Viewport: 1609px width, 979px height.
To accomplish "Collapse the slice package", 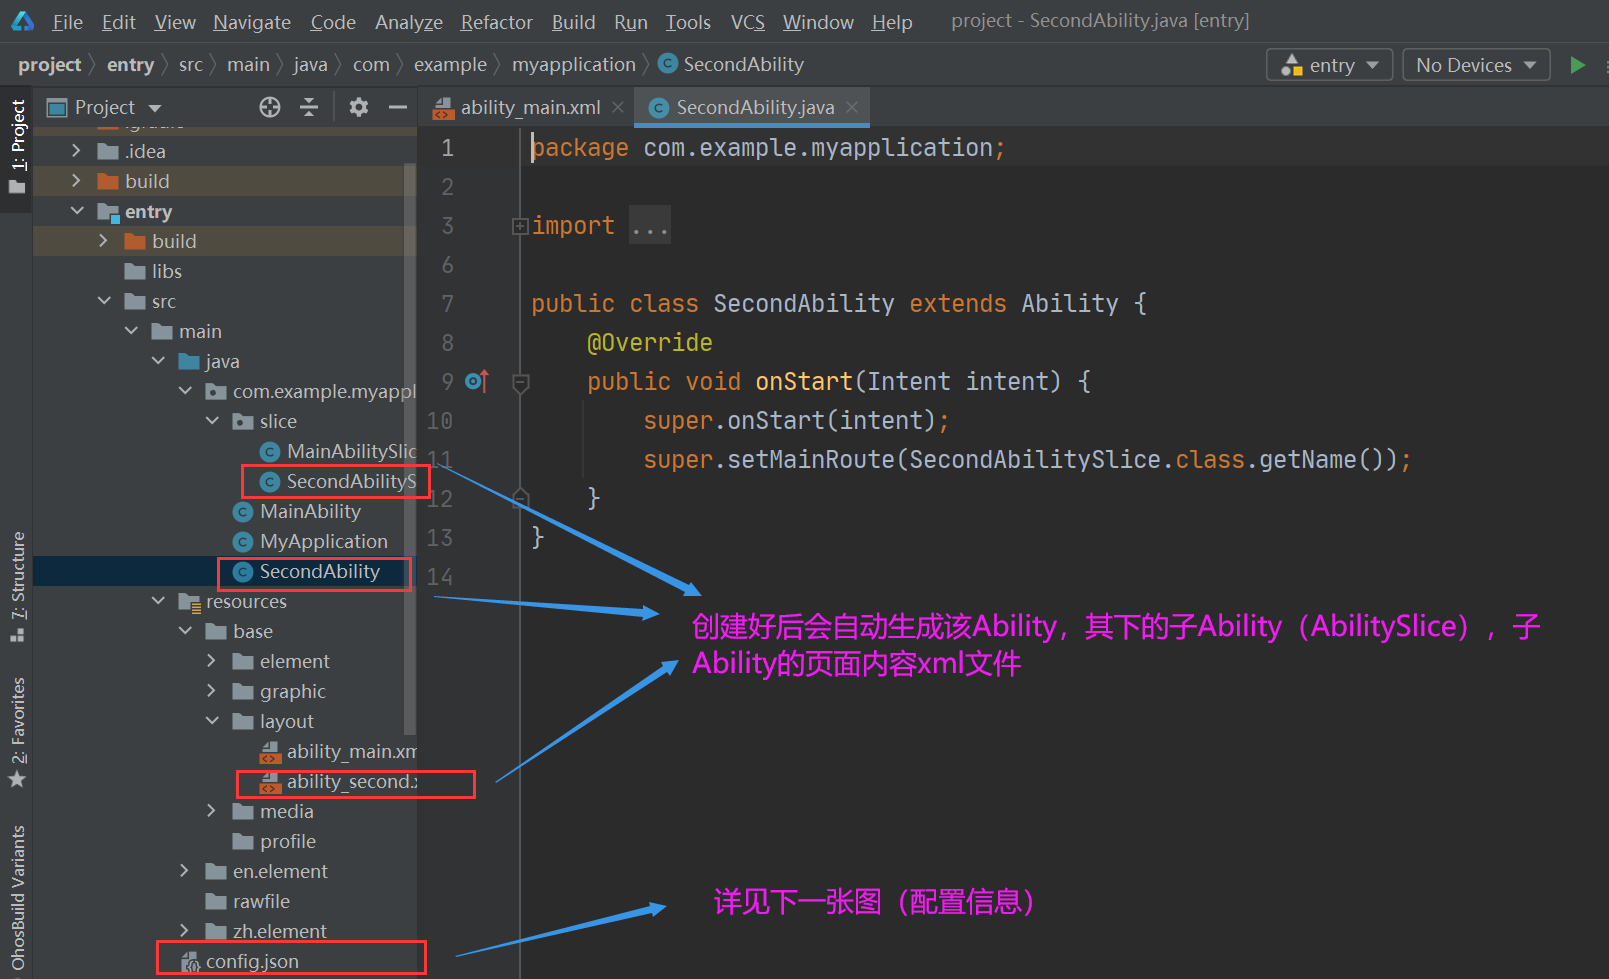I will [x=212, y=421].
